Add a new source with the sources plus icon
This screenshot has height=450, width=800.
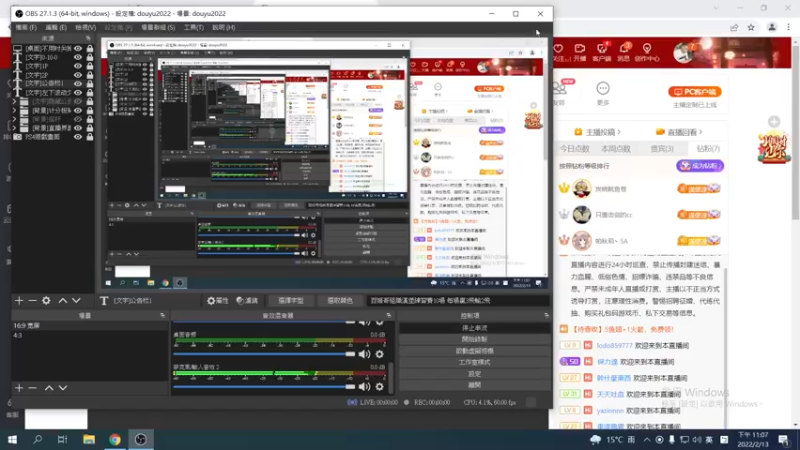(x=19, y=301)
